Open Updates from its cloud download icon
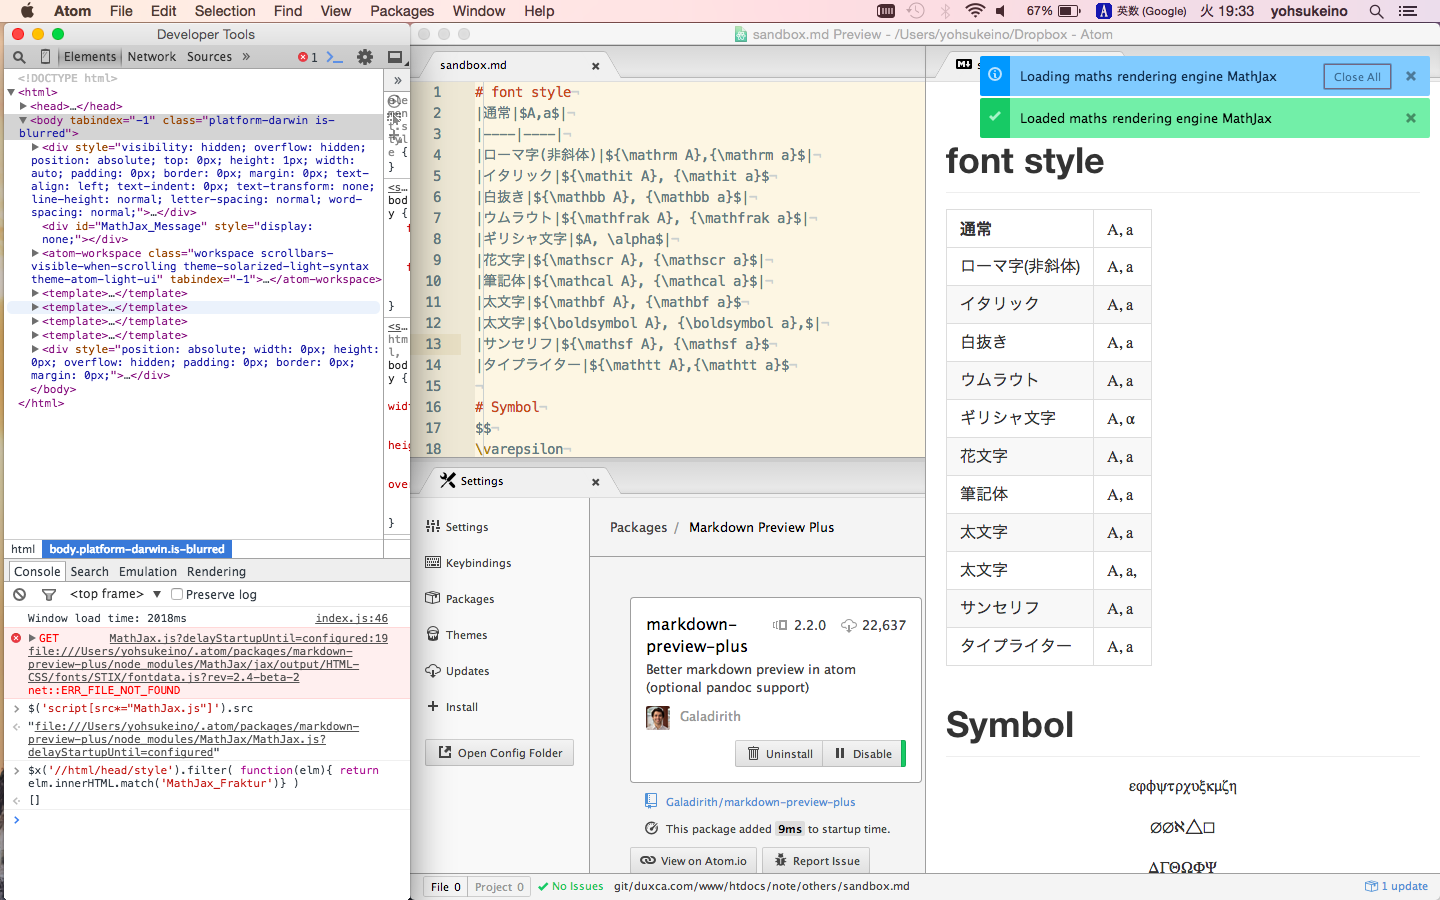The width and height of the screenshot is (1440, 900). pyautogui.click(x=433, y=670)
